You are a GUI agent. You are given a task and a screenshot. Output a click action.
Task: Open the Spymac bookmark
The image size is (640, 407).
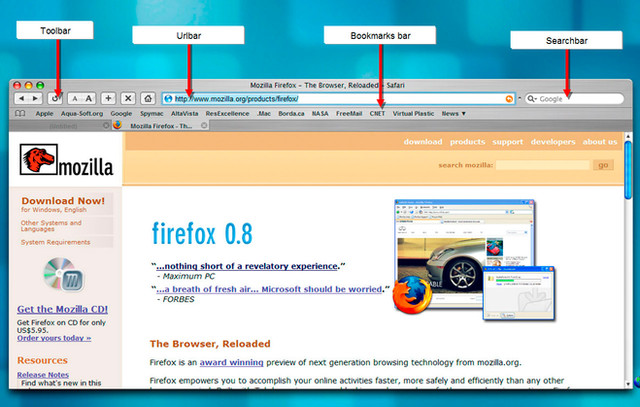151,113
